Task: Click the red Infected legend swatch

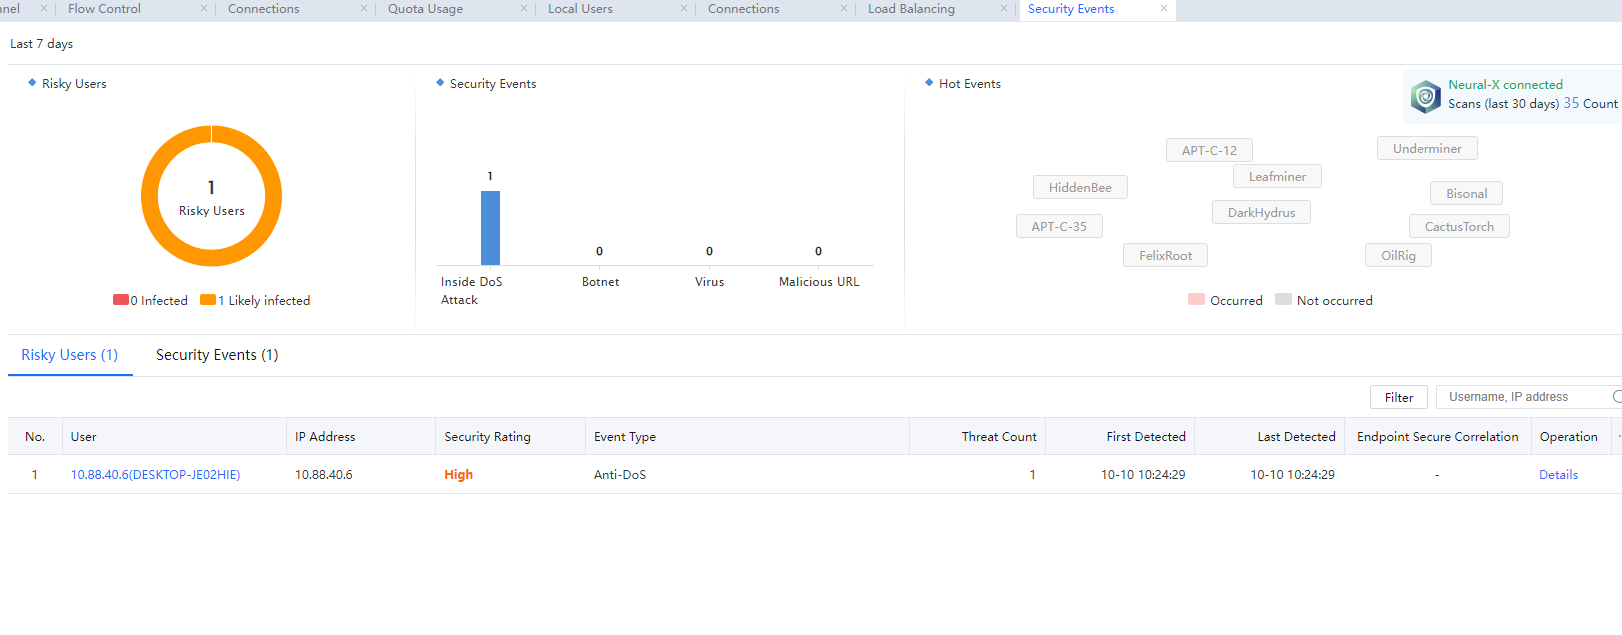Action: tap(120, 300)
